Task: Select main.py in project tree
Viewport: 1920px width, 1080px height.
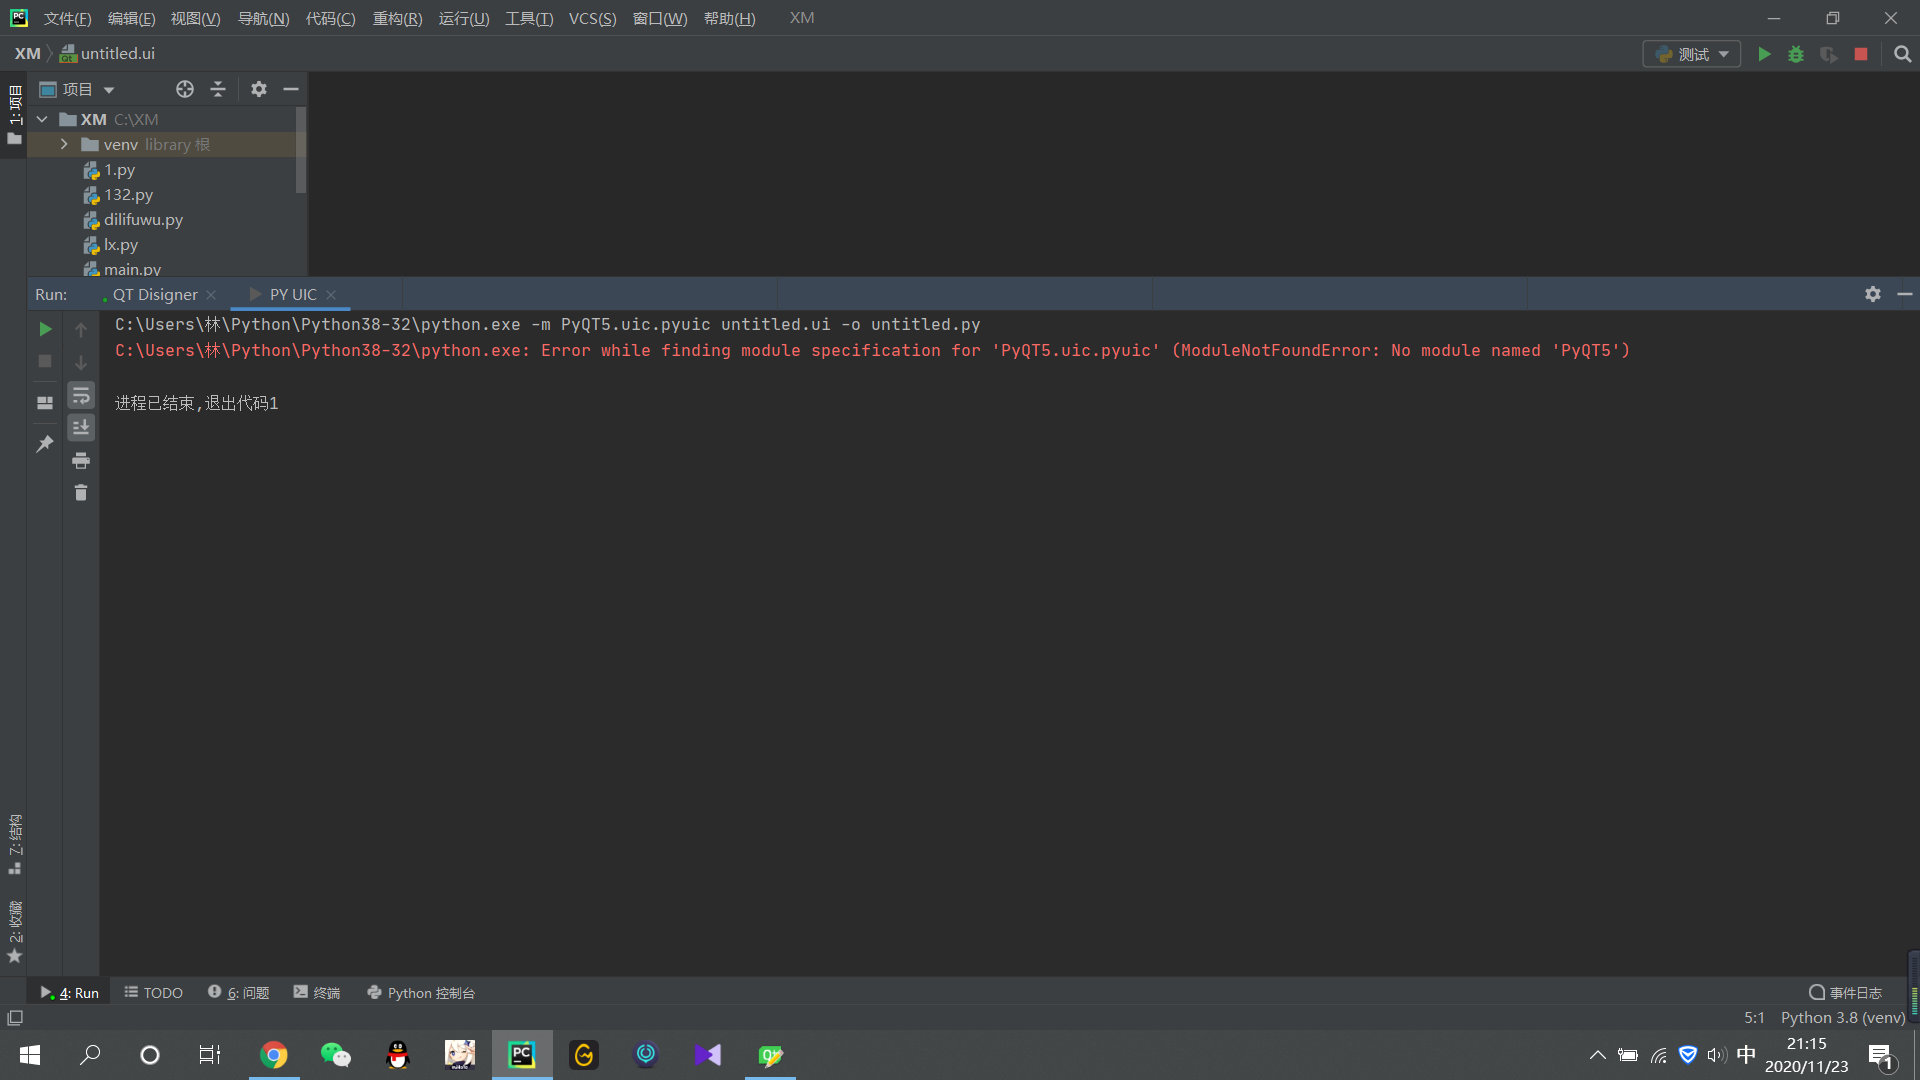Action: [x=132, y=269]
